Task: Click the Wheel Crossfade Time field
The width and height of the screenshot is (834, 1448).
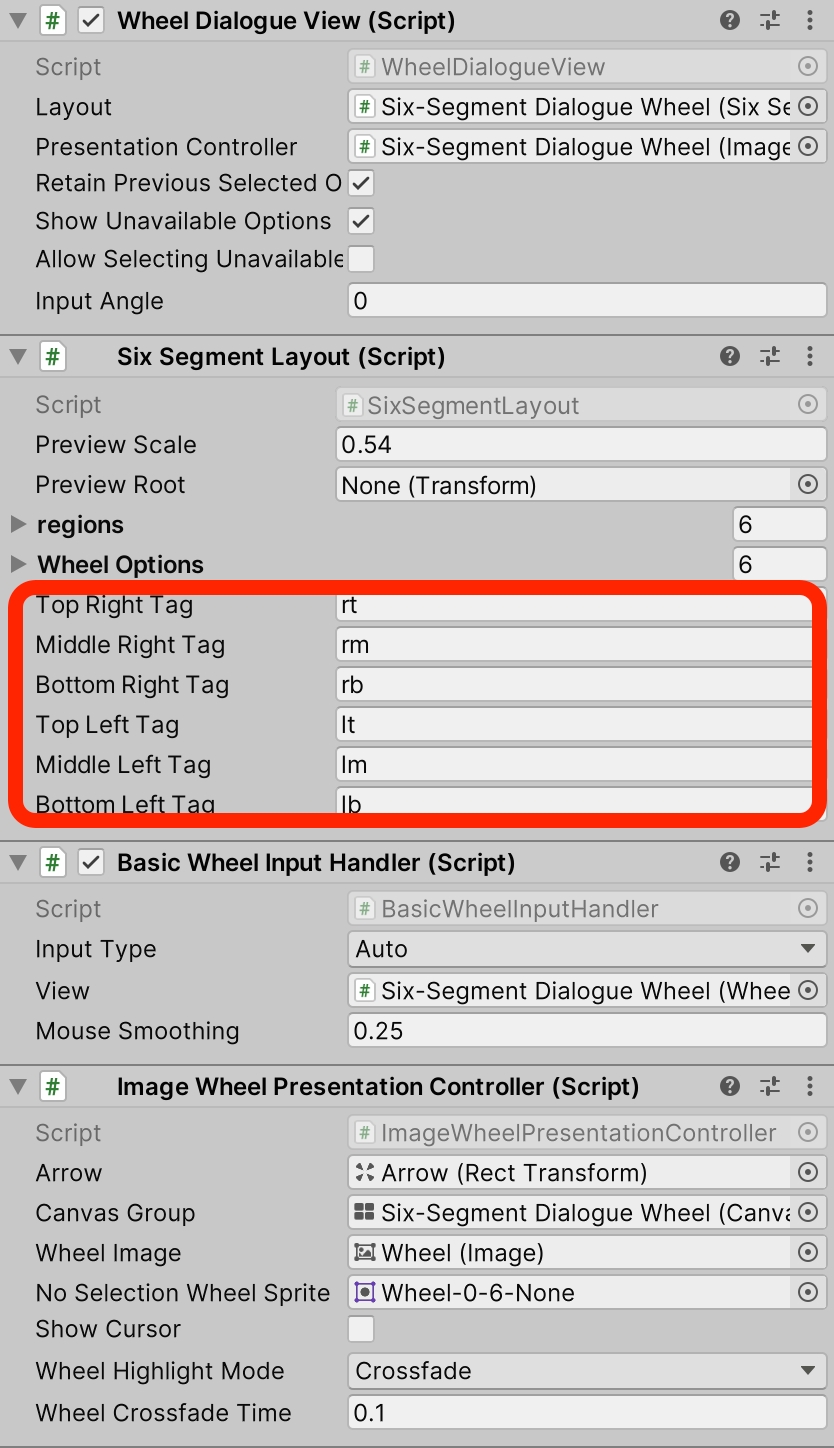Action: click(586, 1413)
